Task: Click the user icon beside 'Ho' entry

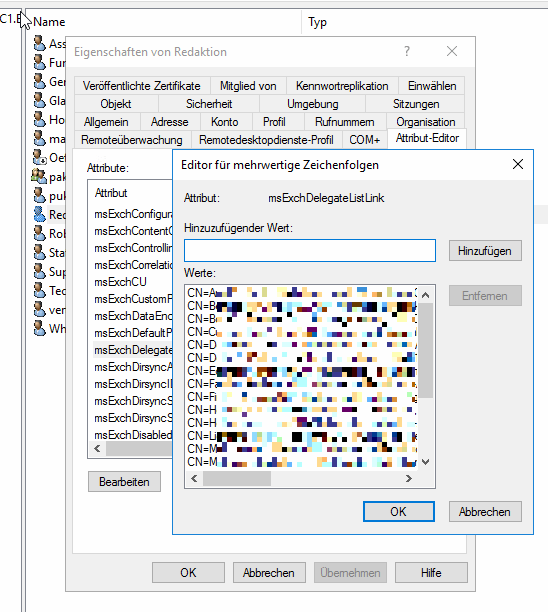Action: [39, 119]
